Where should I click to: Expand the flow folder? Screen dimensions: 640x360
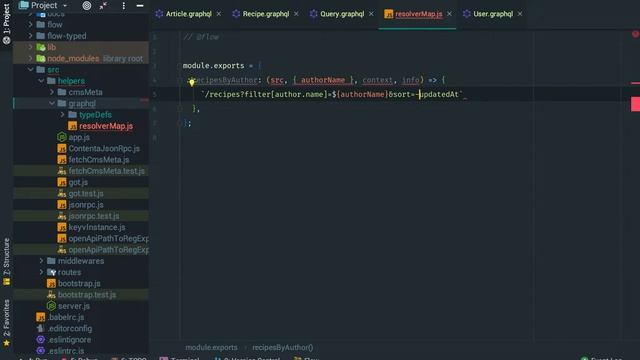[x=30, y=24]
